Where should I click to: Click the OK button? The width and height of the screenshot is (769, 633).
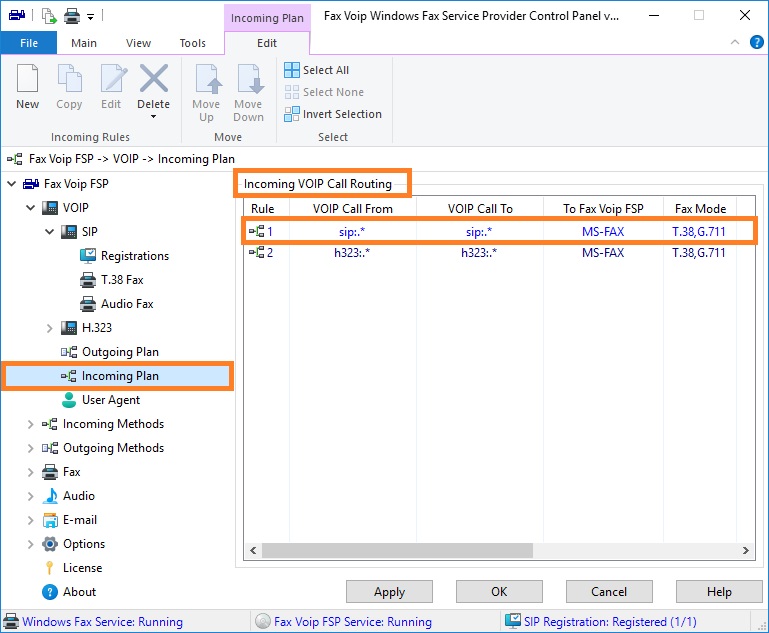499,592
